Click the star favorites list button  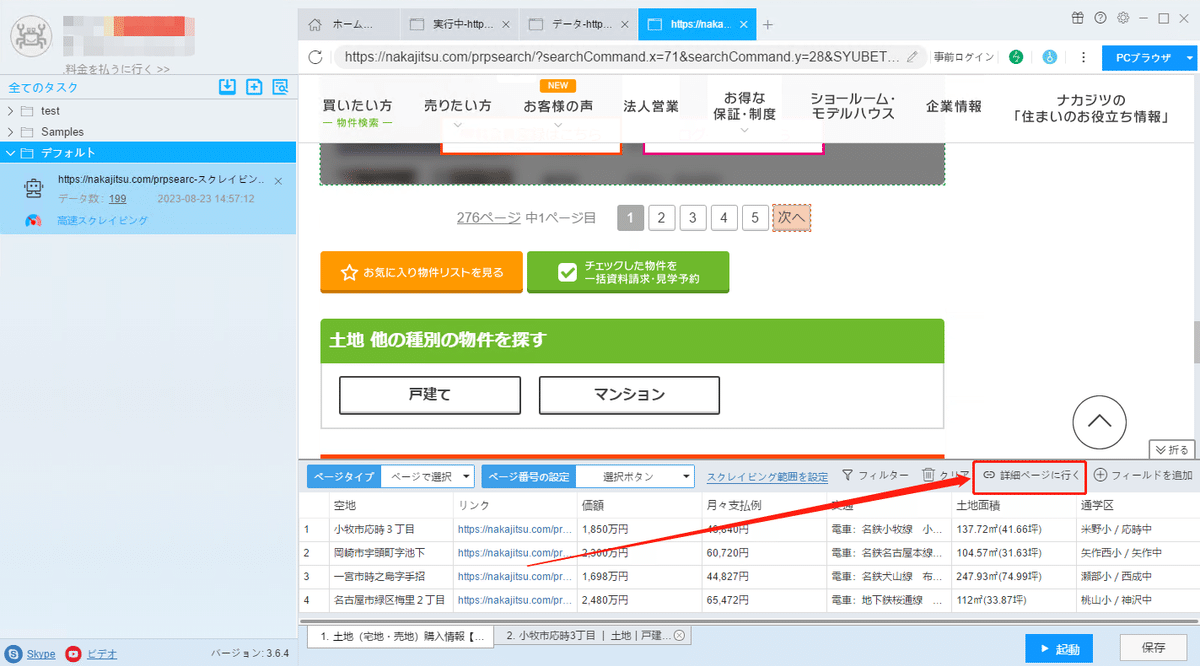pos(421,271)
